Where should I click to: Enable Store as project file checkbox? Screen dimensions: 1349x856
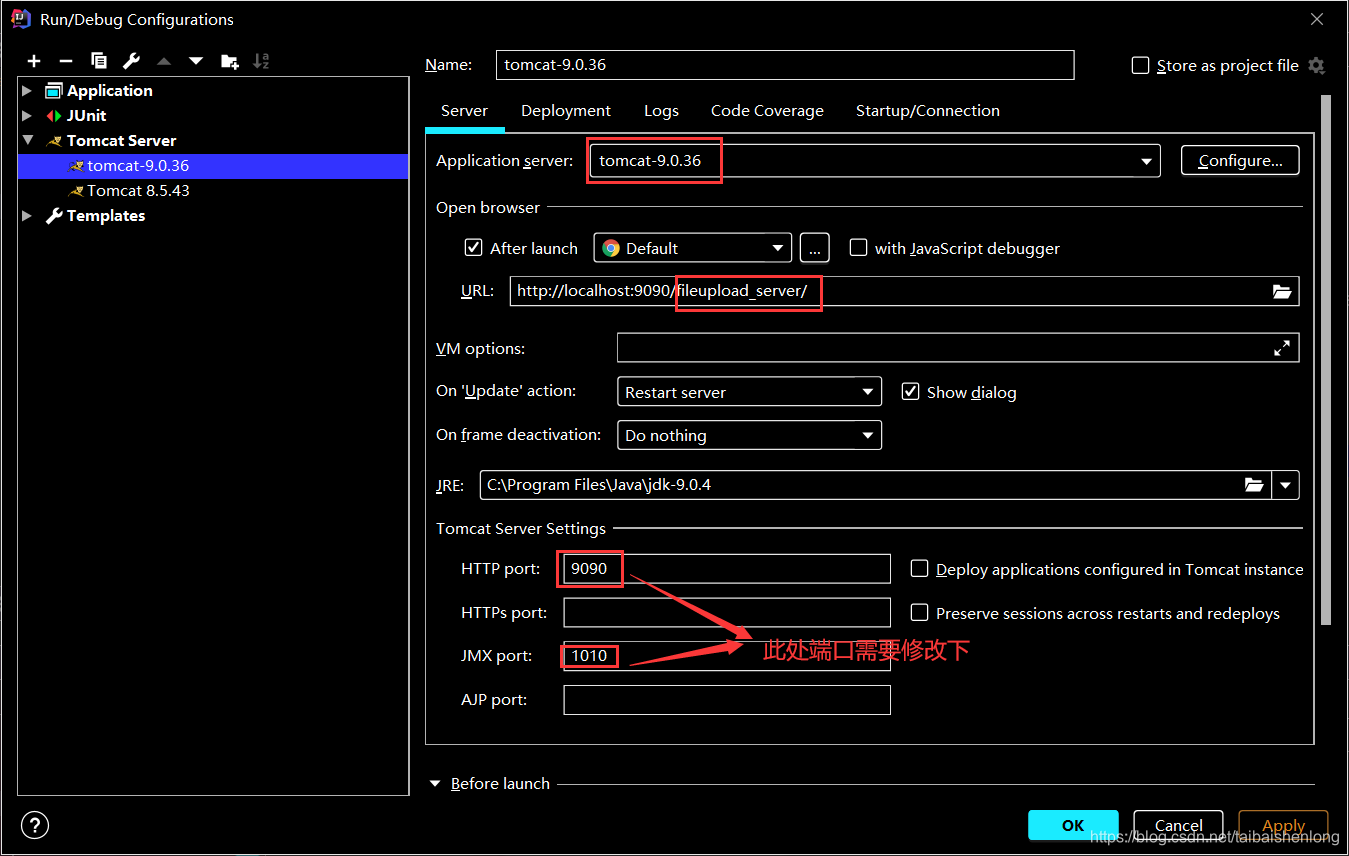click(1140, 65)
